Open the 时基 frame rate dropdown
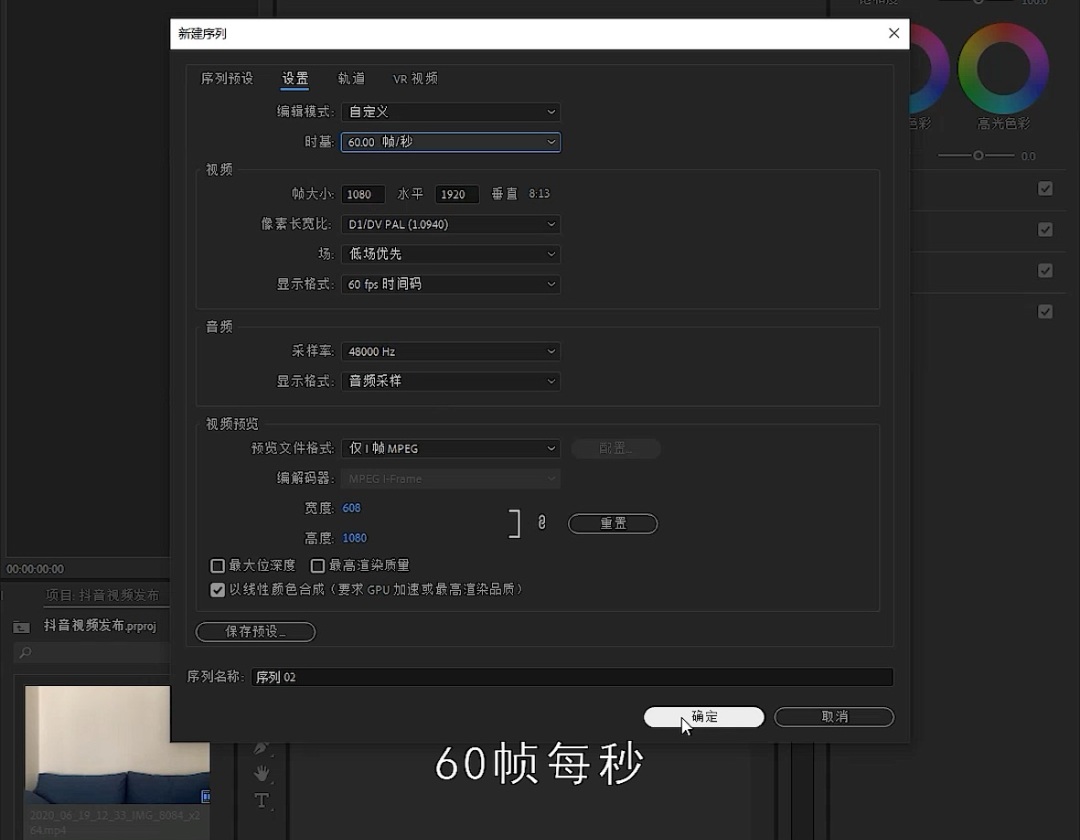This screenshot has width=1080, height=840. tap(450, 141)
